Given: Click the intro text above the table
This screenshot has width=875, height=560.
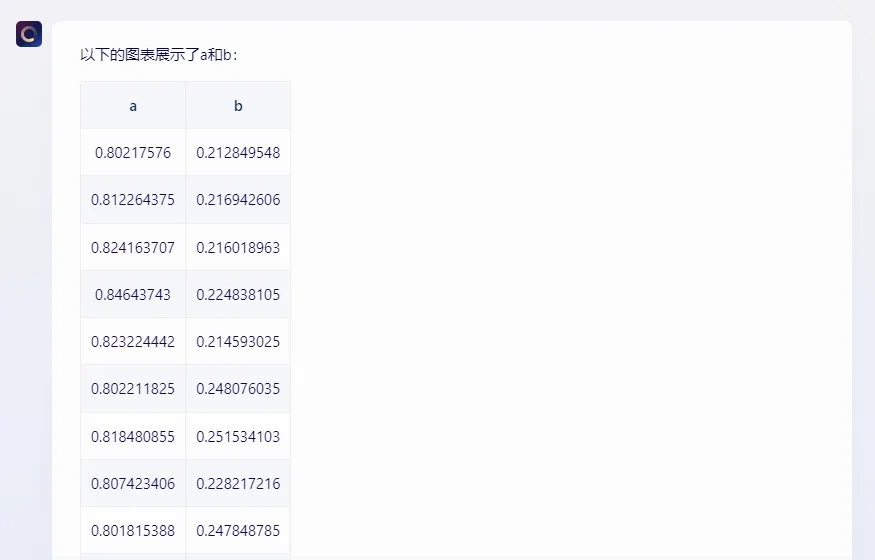Looking at the screenshot, I should point(159,55).
